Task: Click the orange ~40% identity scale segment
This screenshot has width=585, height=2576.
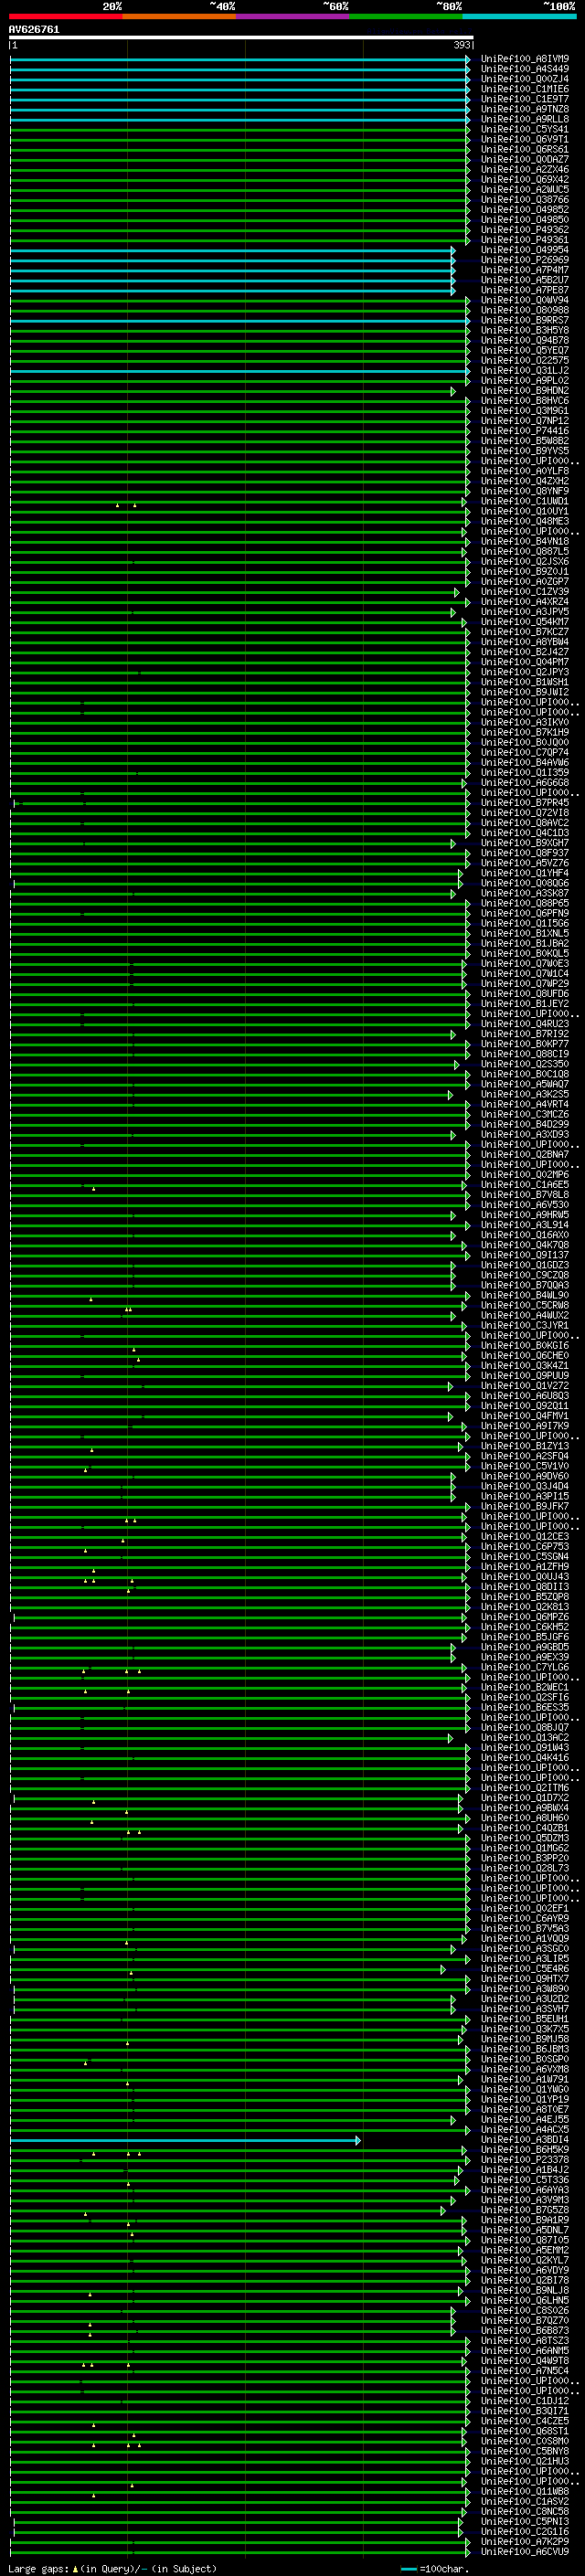Action: (x=180, y=16)
